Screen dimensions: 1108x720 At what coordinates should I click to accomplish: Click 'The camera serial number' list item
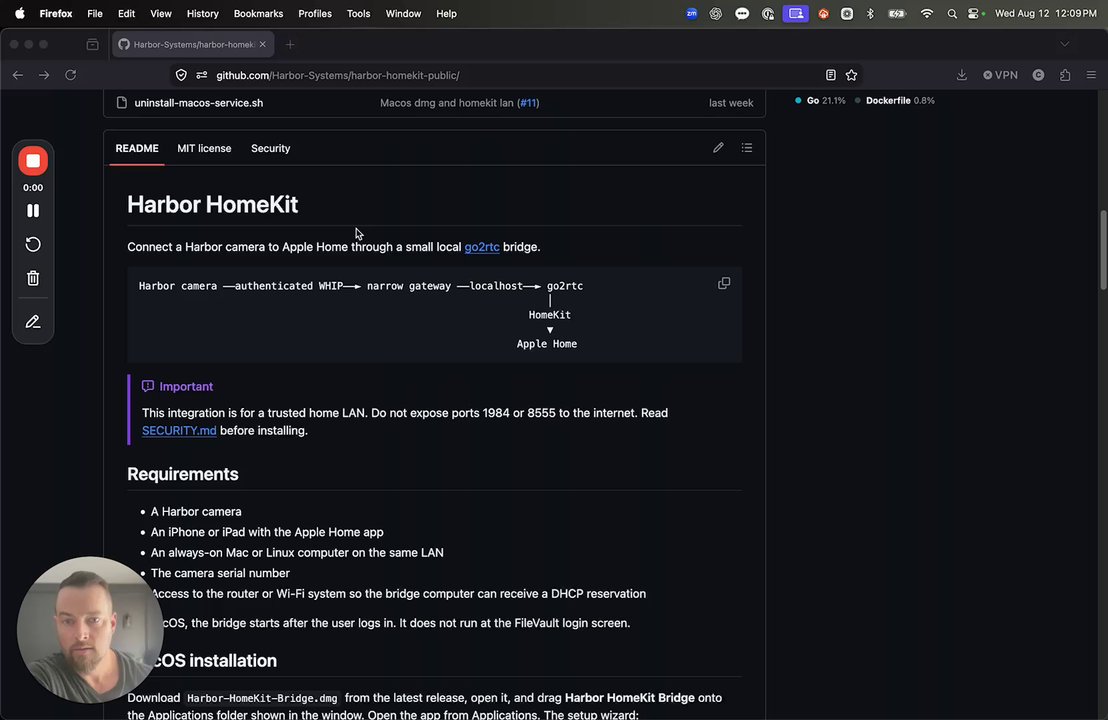[x=220, y=573]
